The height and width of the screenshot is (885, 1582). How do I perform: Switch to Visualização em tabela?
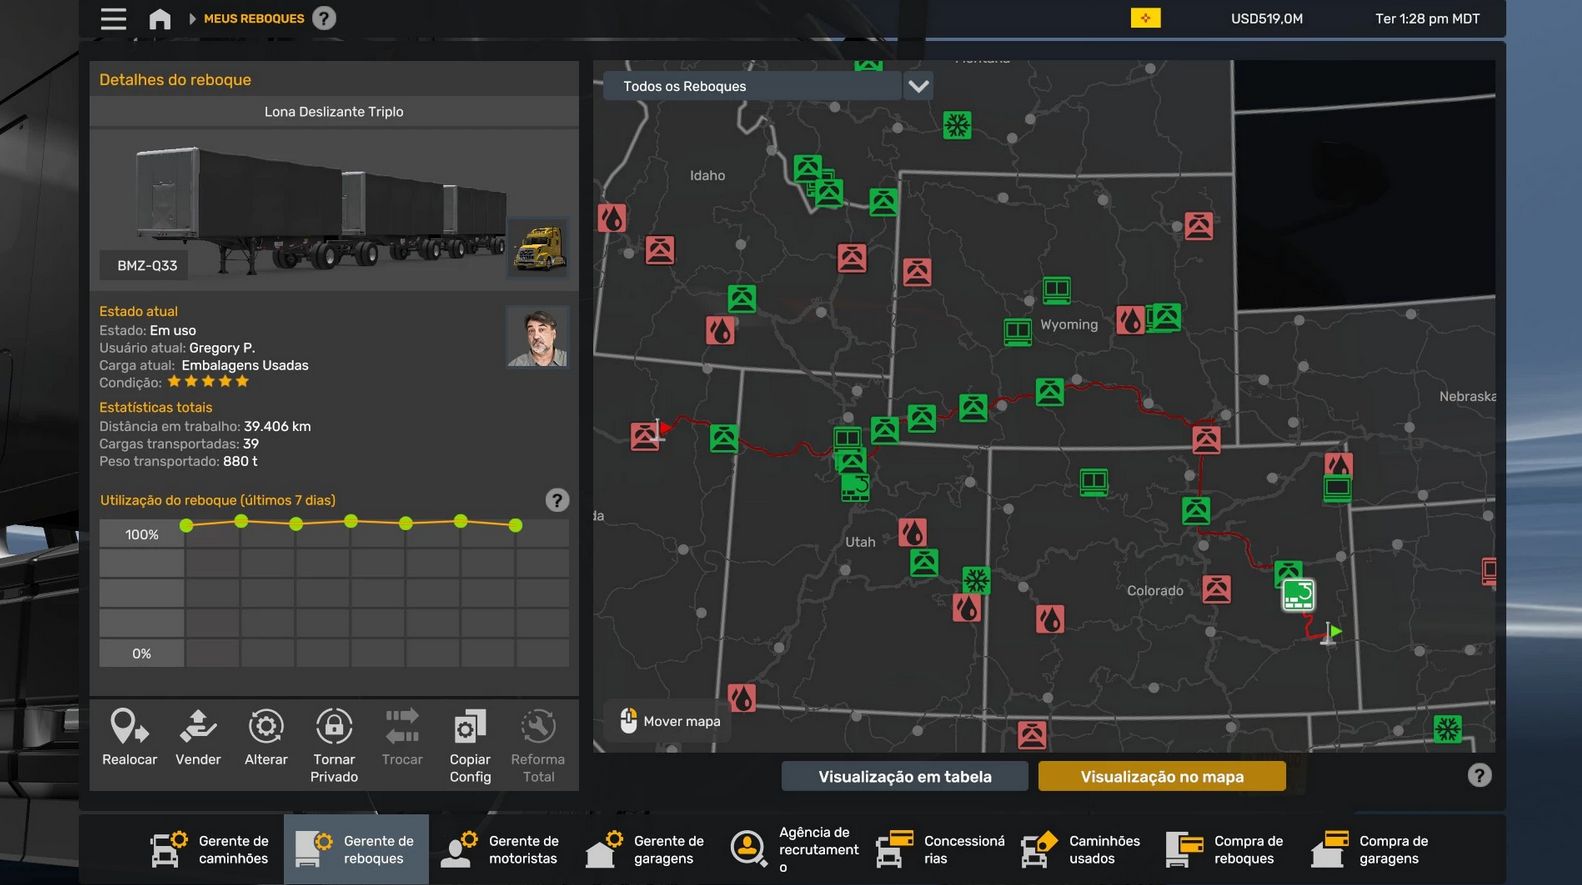904,776
